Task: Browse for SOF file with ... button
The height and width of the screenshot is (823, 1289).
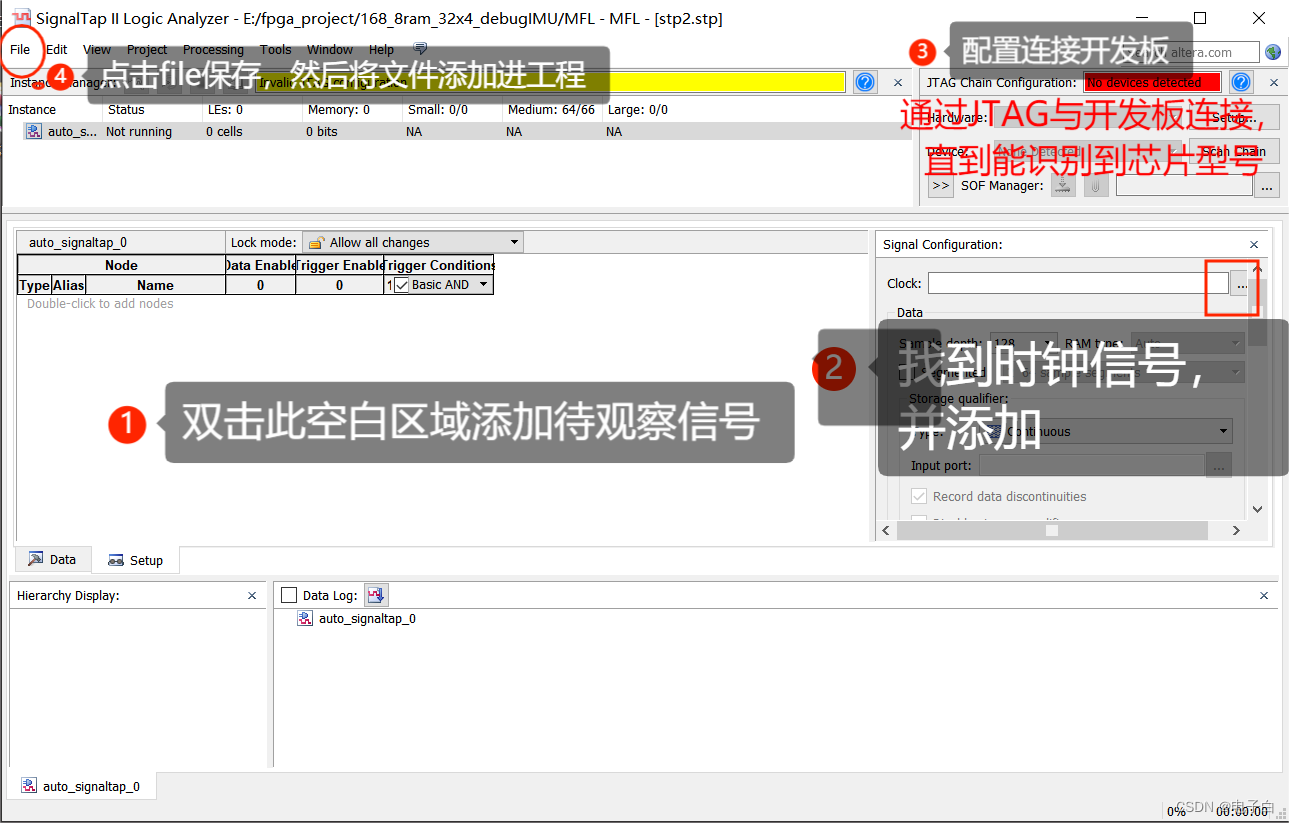Action: pyautogui.click(x=1267, y=185)
